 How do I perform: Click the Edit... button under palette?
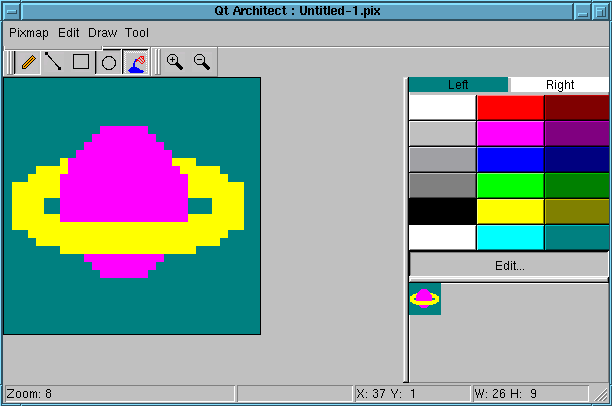tap(509, 266)
